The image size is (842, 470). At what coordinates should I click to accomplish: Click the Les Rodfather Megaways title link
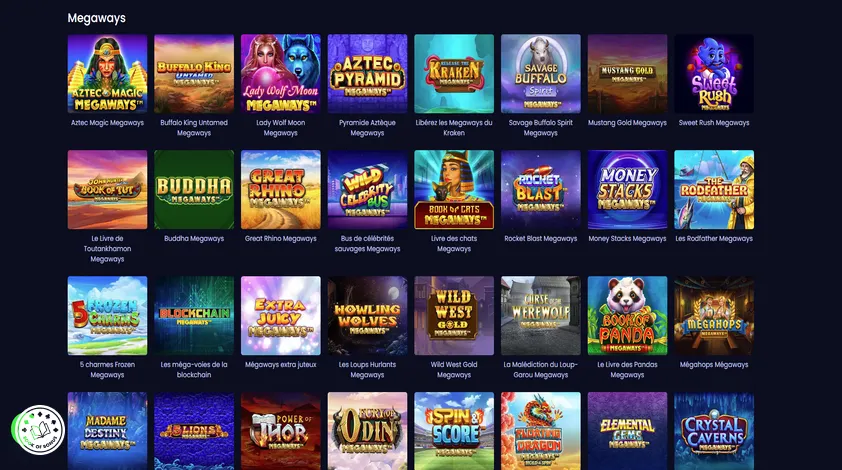714,238
